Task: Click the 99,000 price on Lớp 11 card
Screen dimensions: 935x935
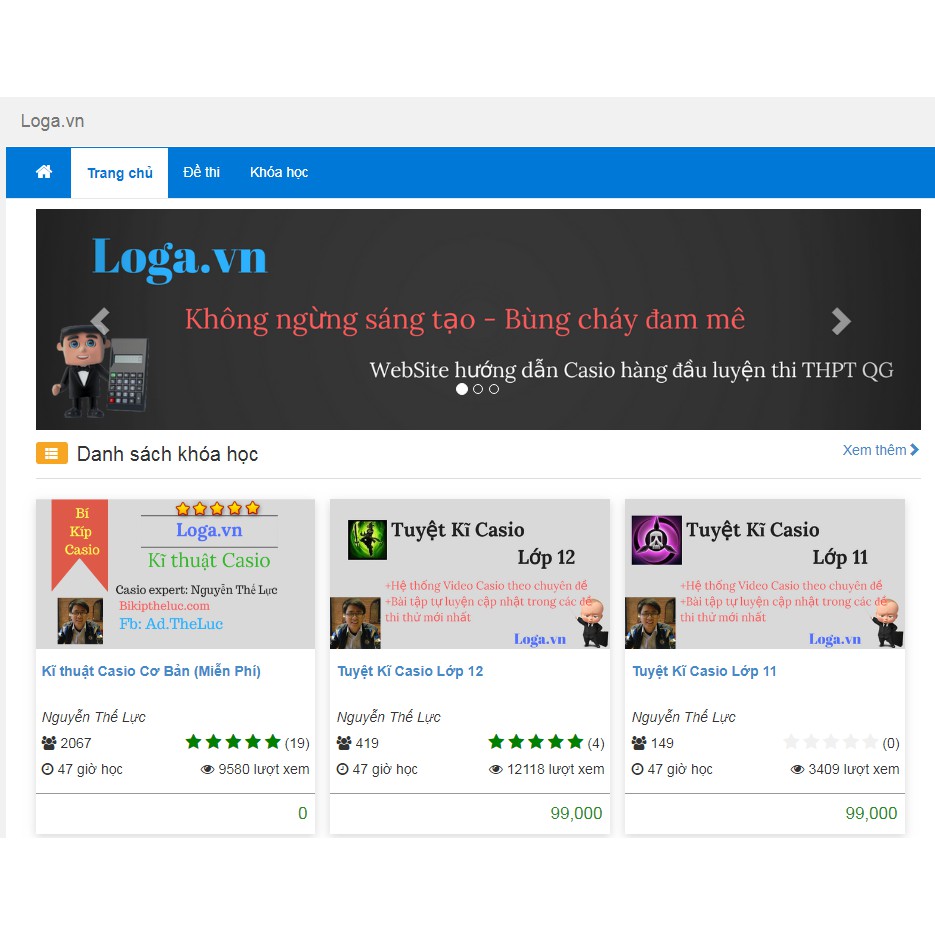Action: 871,813
